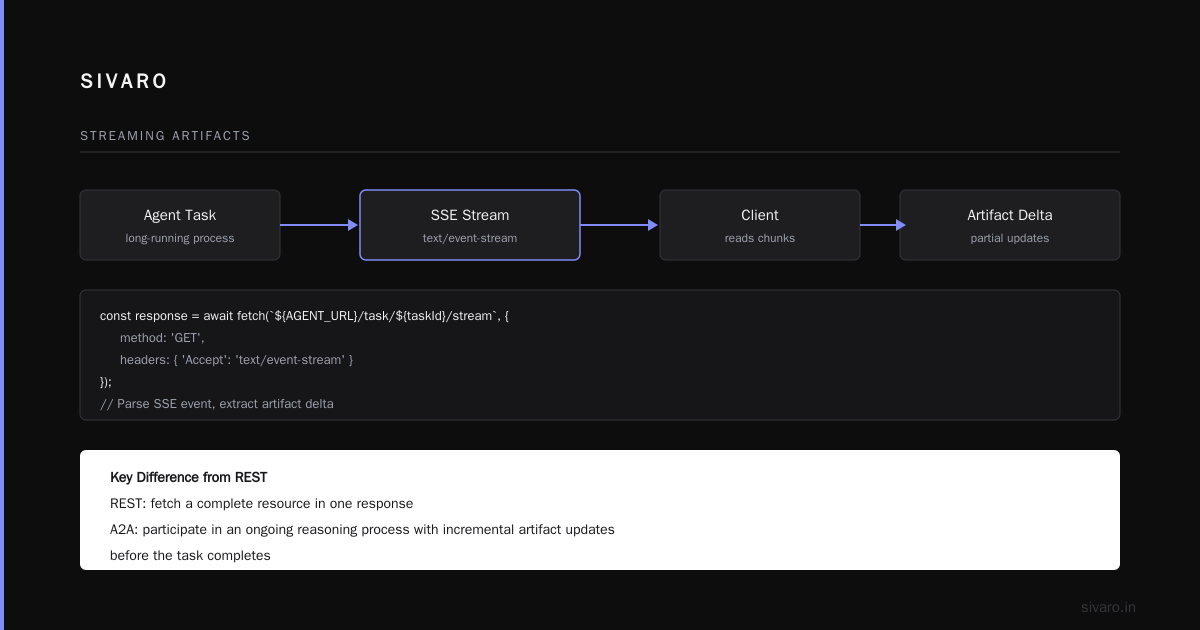Click the 'long-running process' caption
The width and height of the screenshot is (1200, 630).
pos(180,239)
